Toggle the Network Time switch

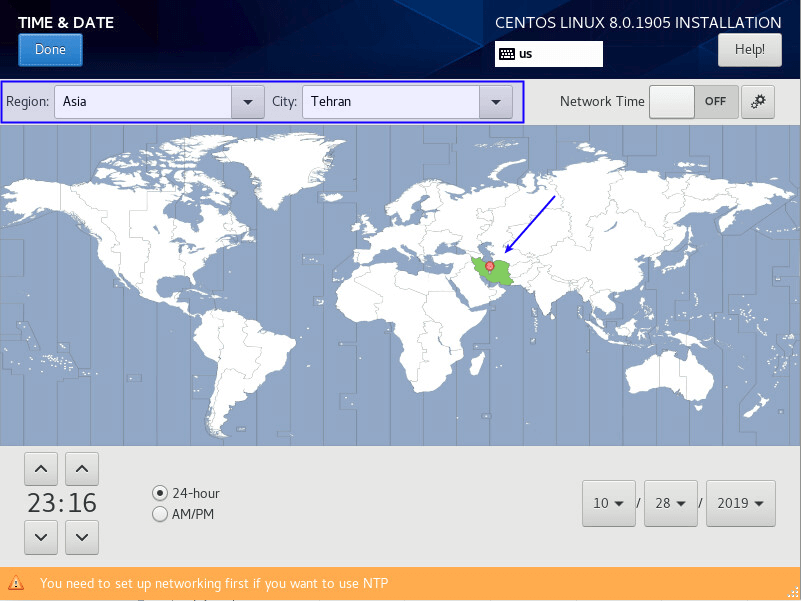(x=694, y=102)
